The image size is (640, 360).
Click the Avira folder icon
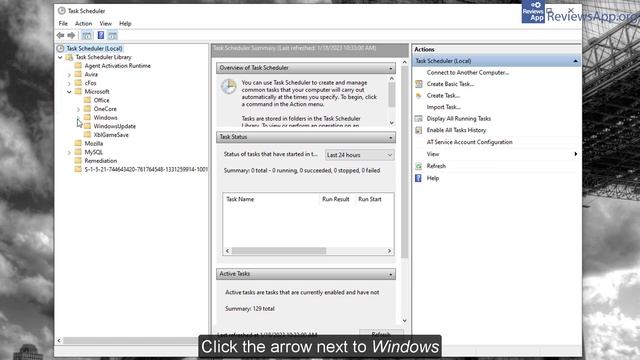[x=78, y=74]
